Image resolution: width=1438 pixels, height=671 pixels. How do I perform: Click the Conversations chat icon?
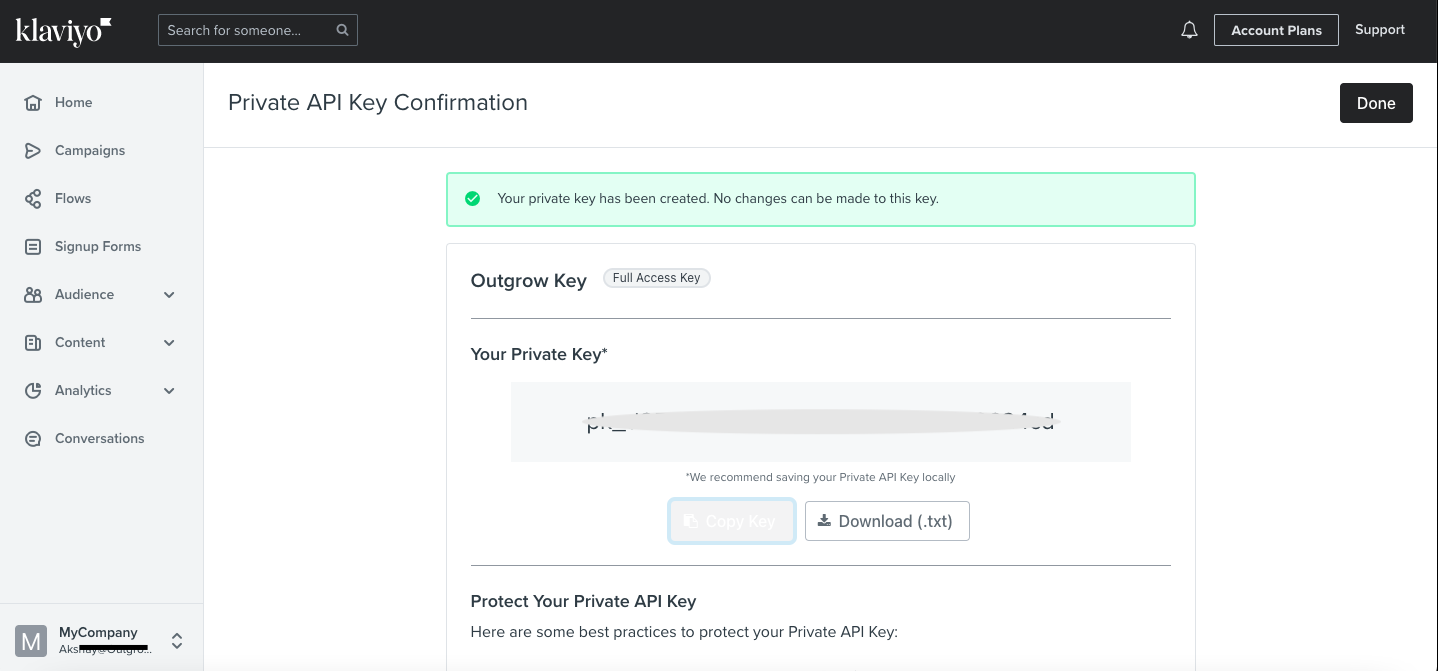(x=33, y=439)
